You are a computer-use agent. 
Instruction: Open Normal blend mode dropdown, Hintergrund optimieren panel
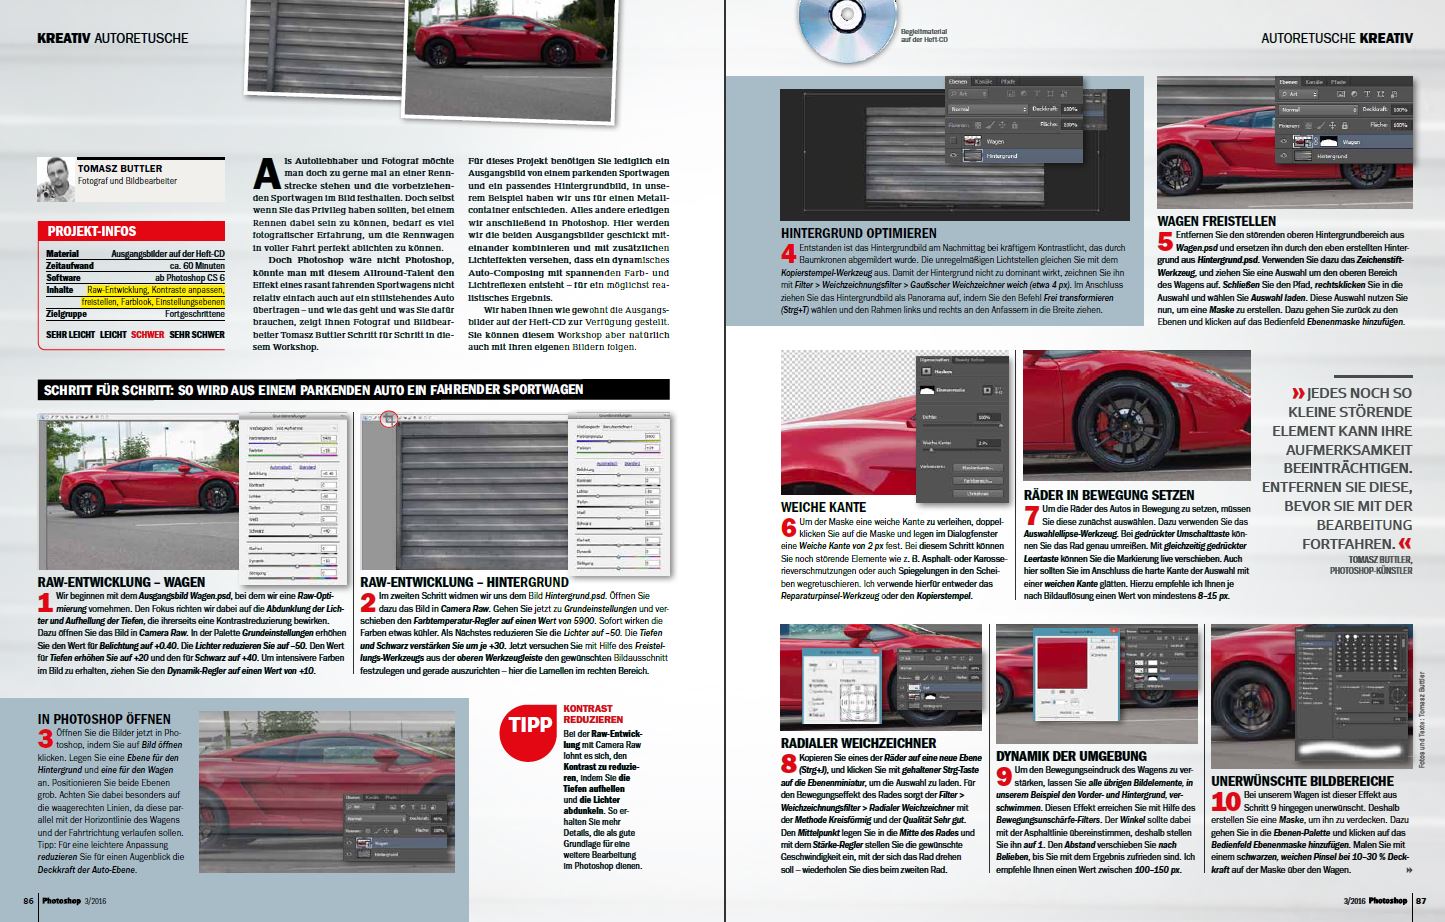988,109
